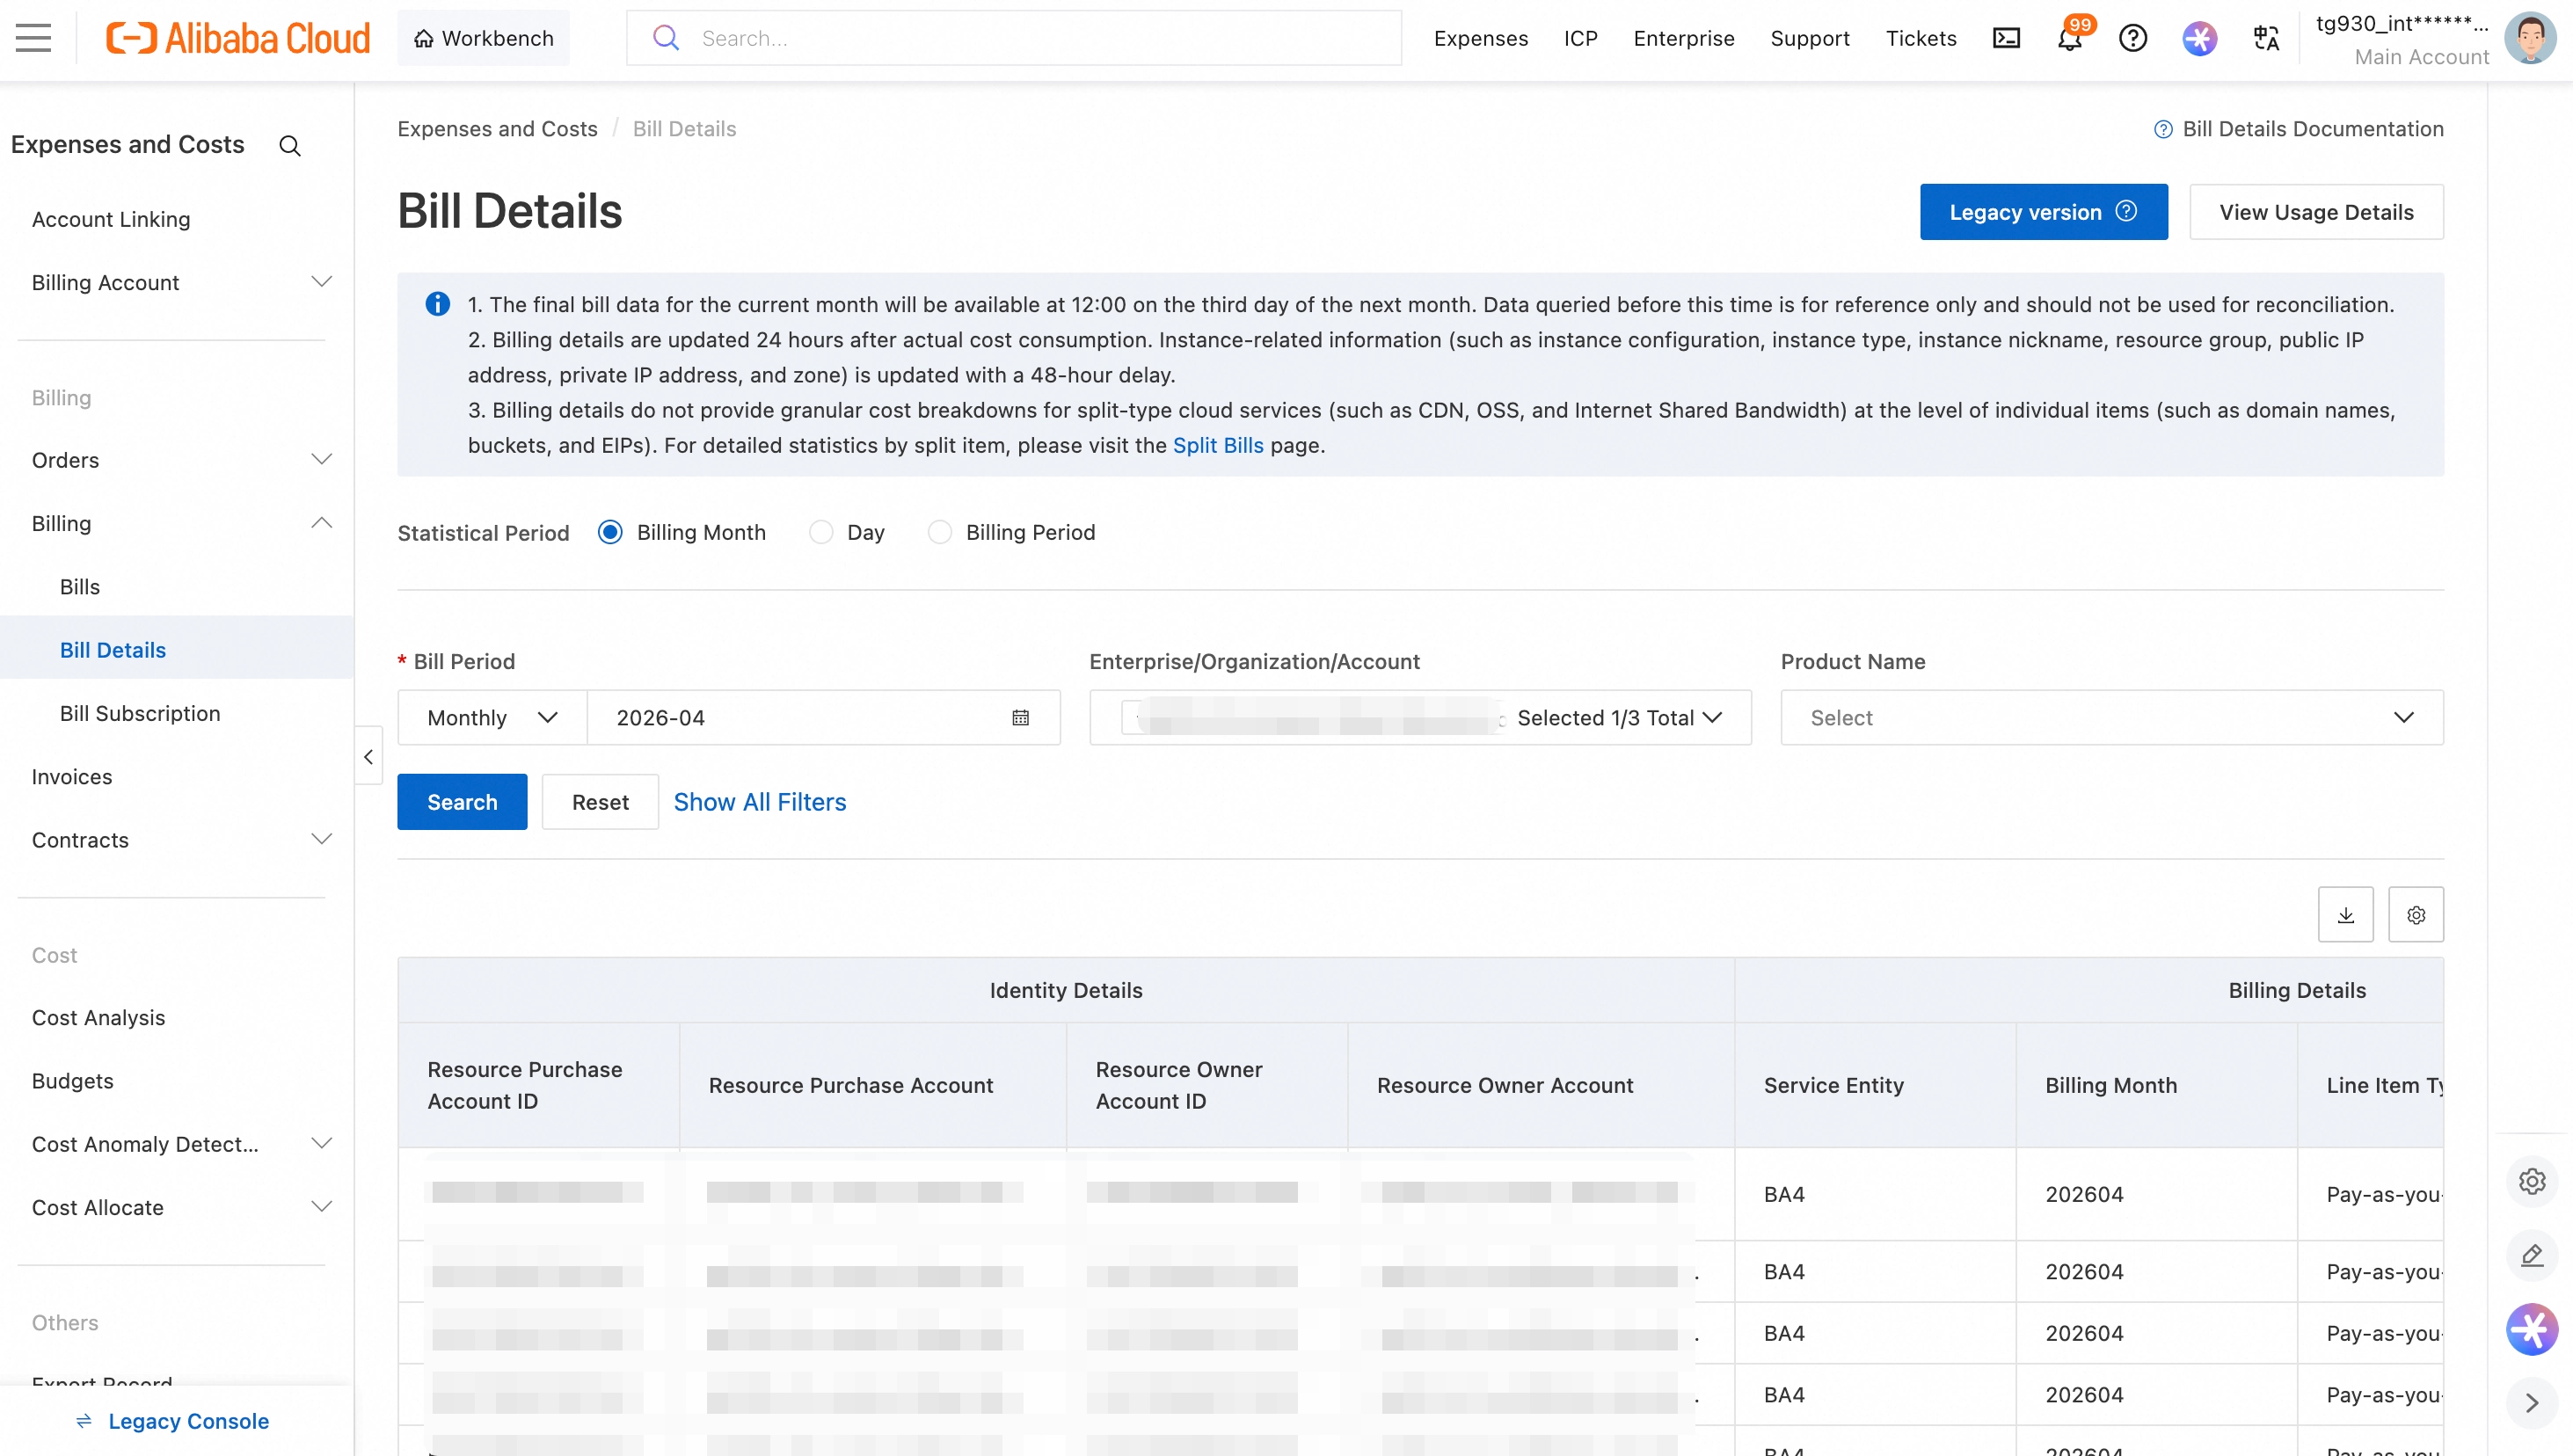The image size is (2573, 1456).
Task: Select Billing Month statistical period
Action: [610, 532]
